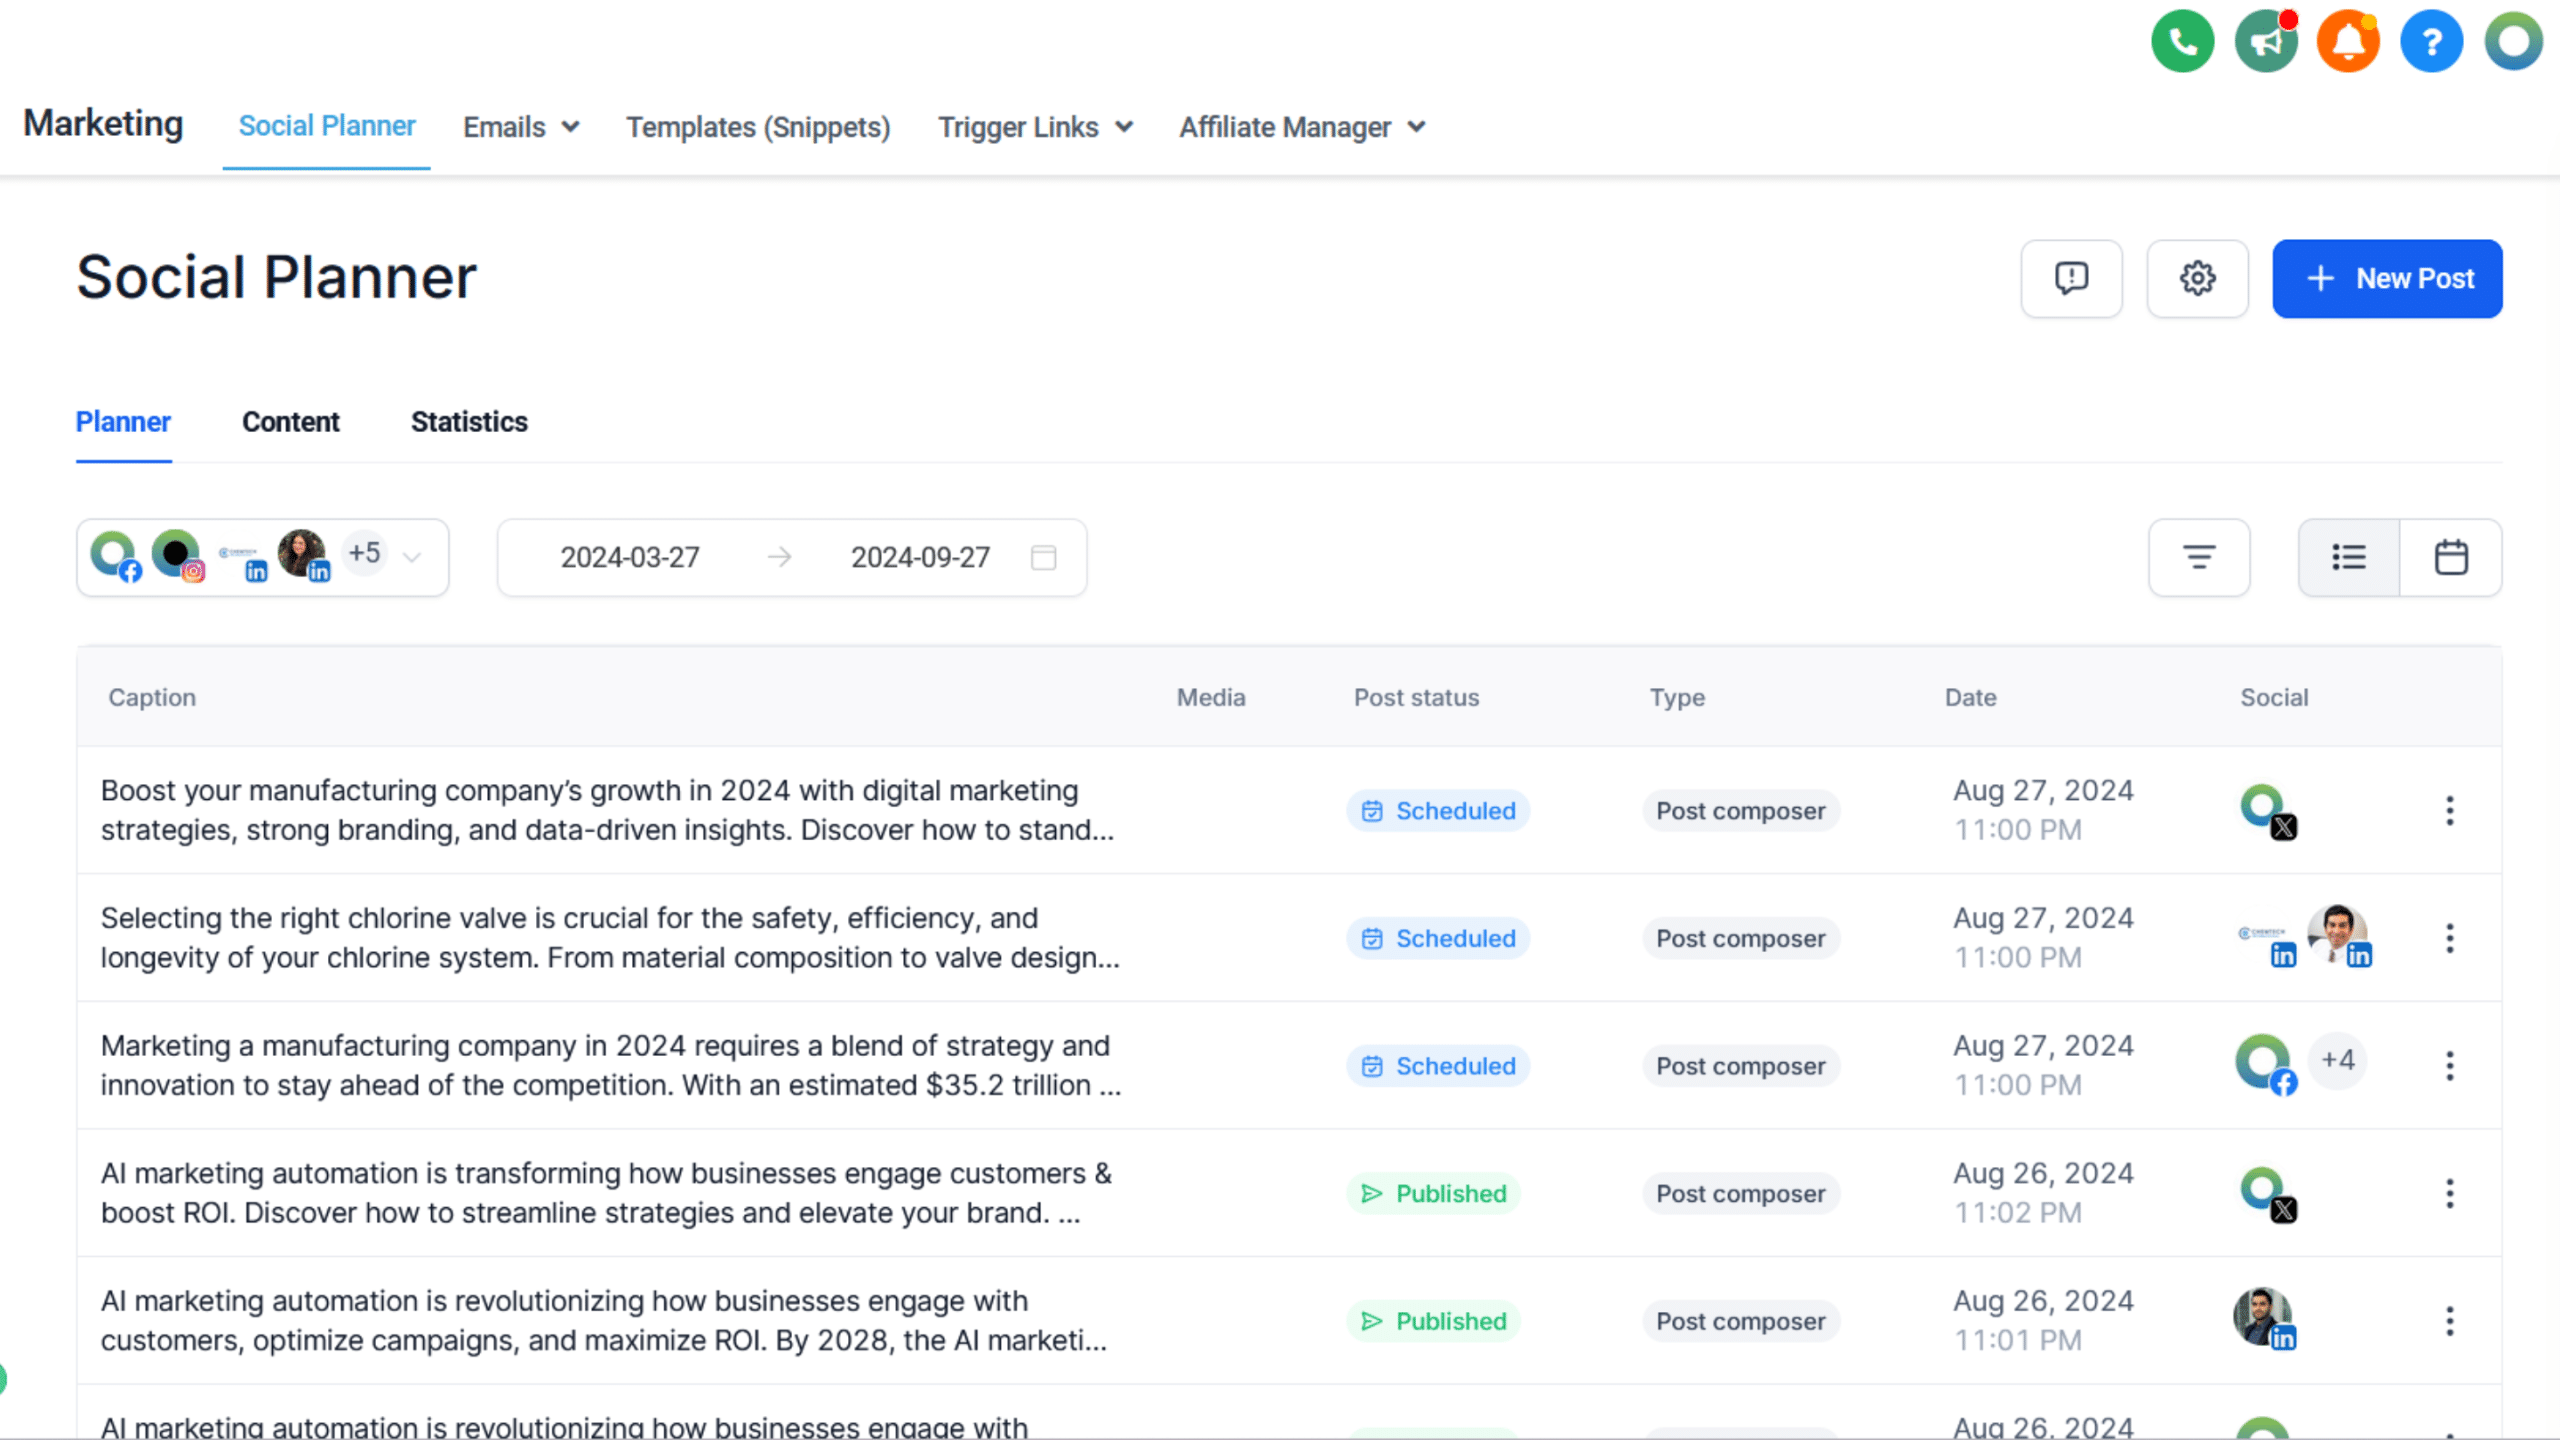Open the Statistics tab
This screenshot has width=2560, height=1440.
click(x=469, y=422)
